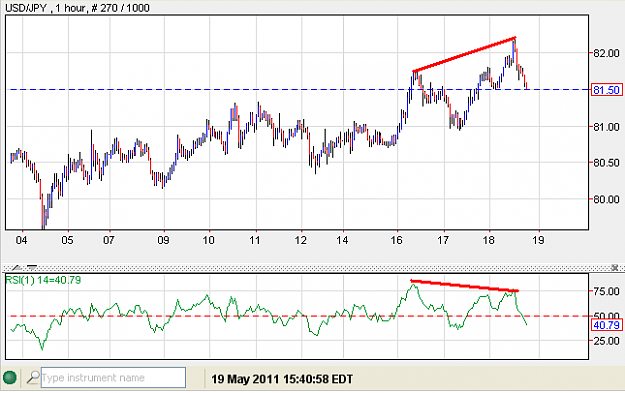The height and width of the screenshot is (393, 625).
Task: Click date label 19 on time axis
Action: [x=538, y=240]
